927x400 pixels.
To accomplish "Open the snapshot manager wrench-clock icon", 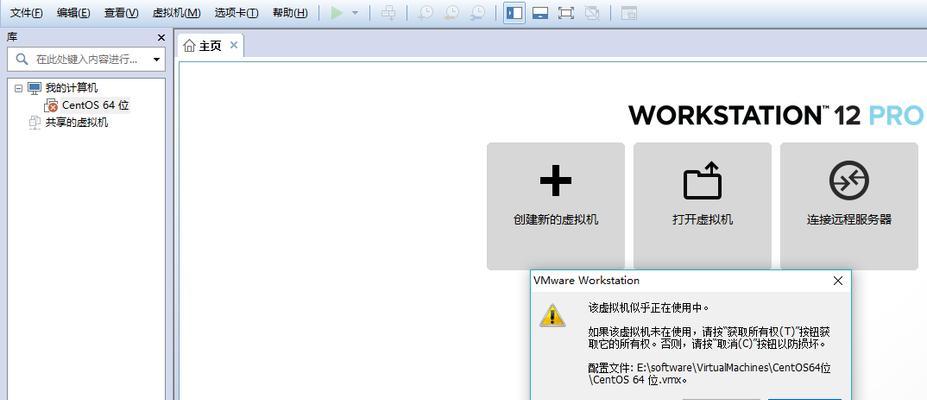I will [x=477, y=13].
